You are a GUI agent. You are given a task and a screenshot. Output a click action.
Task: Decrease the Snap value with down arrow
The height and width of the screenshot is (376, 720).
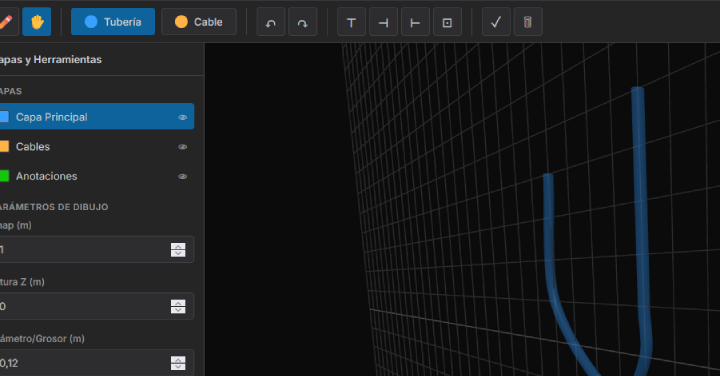(178, 253)
